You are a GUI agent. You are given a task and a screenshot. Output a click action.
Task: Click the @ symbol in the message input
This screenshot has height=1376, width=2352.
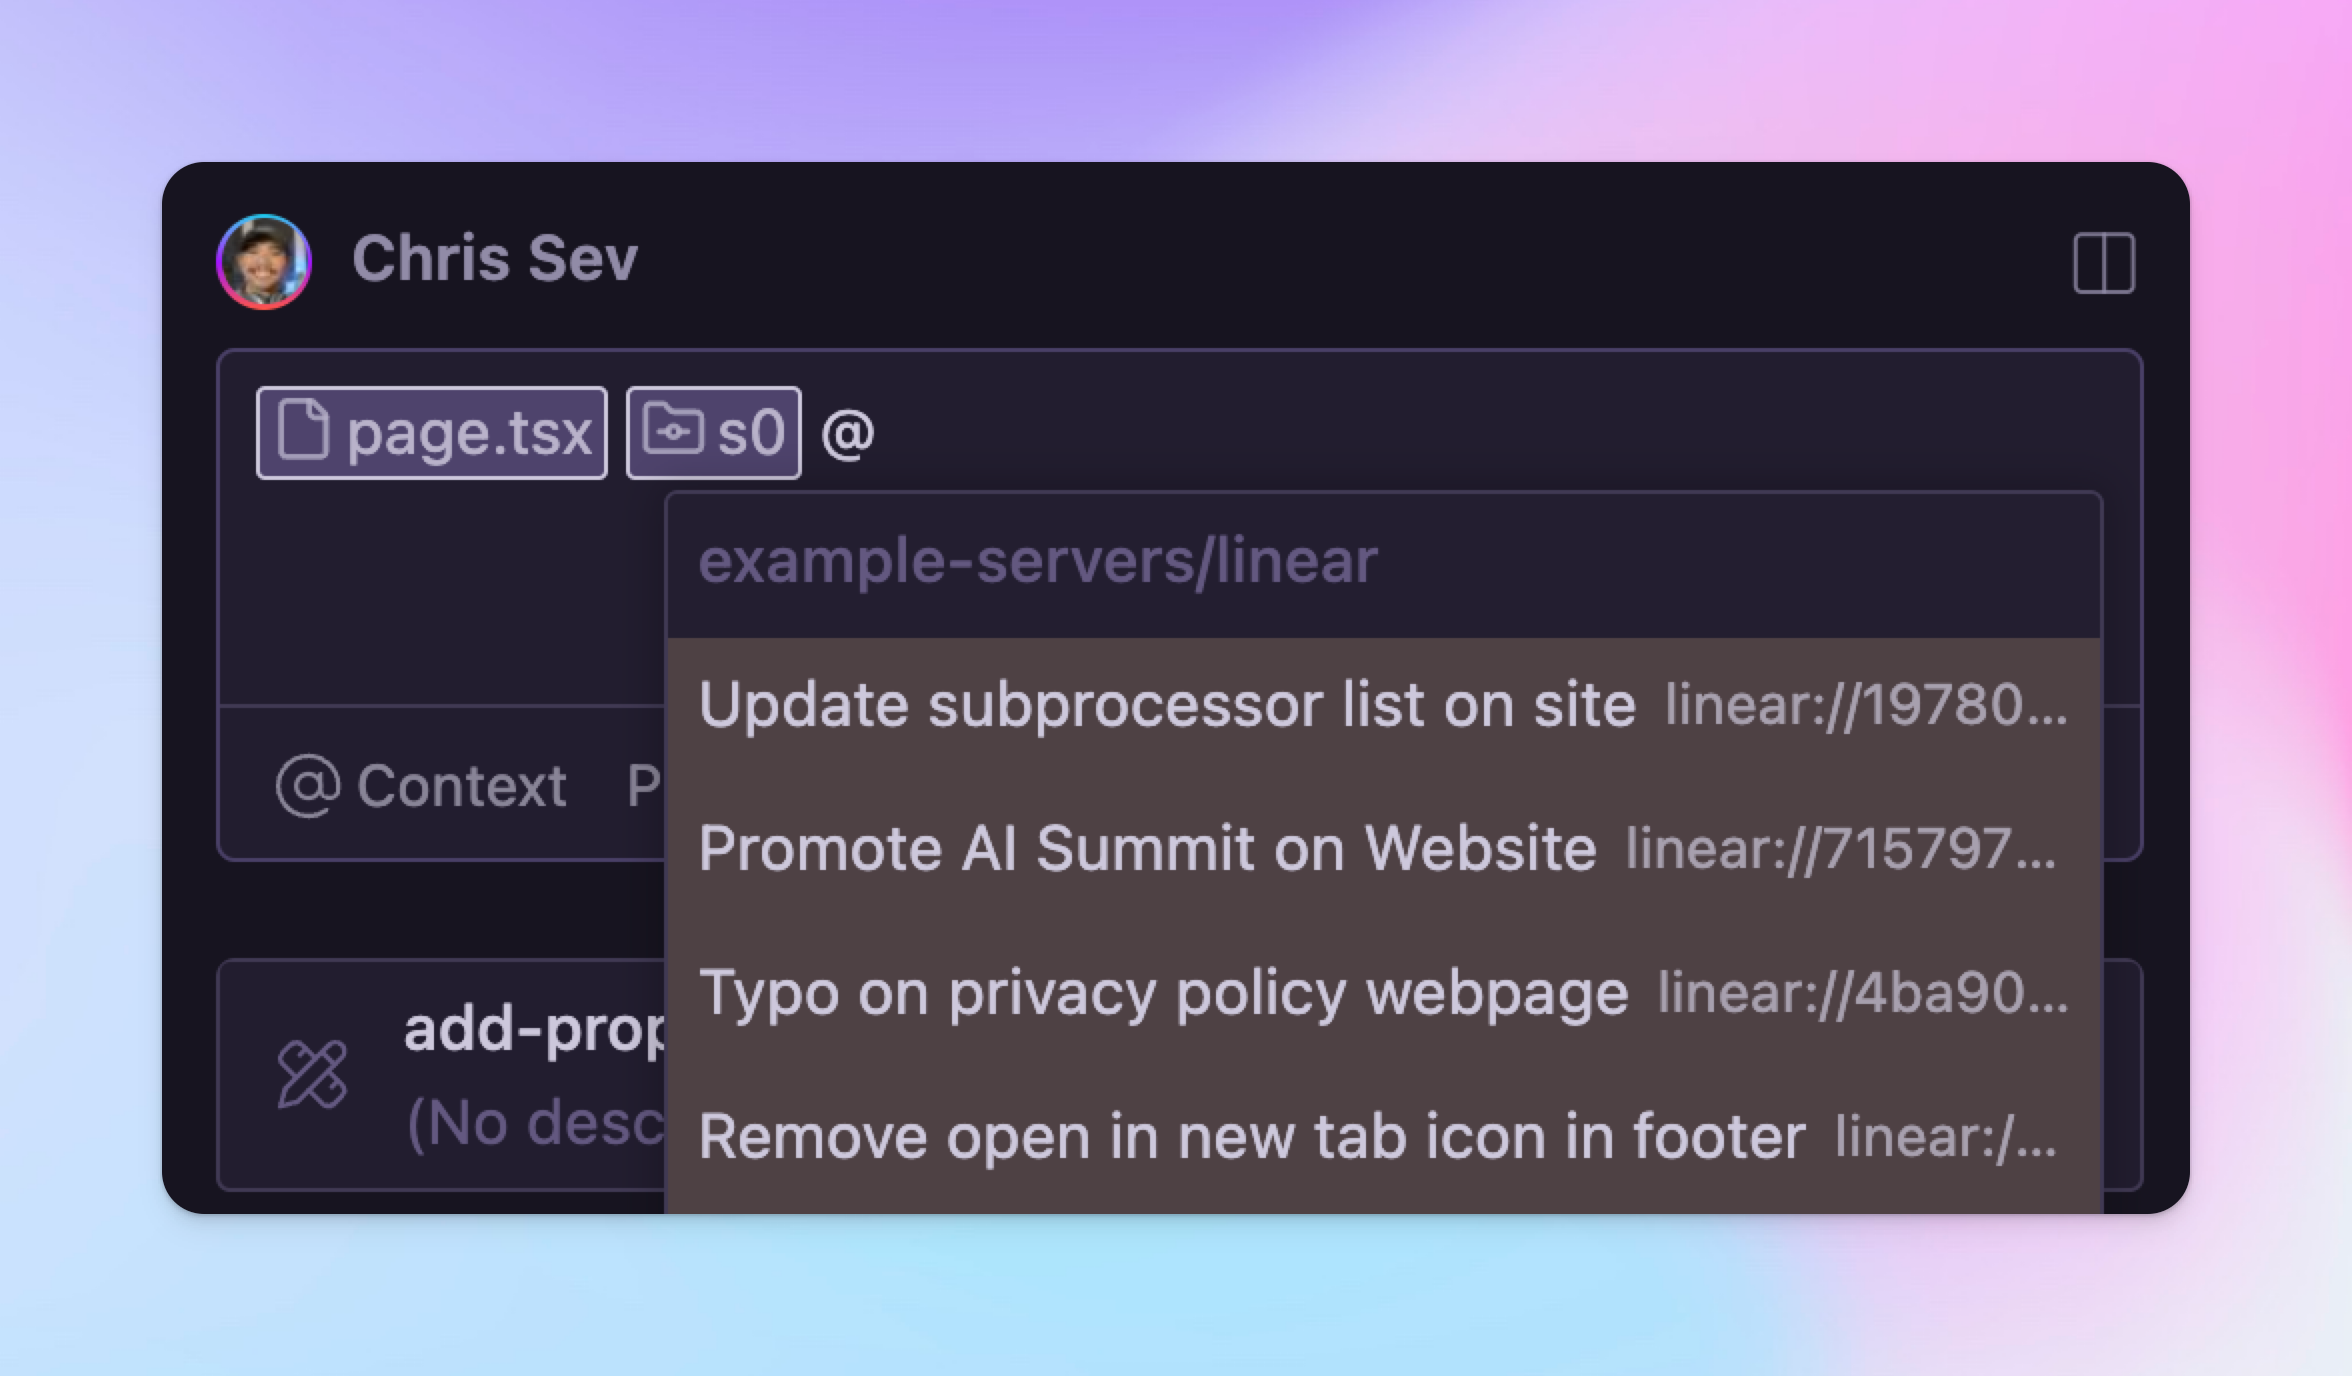click(848, 435)
